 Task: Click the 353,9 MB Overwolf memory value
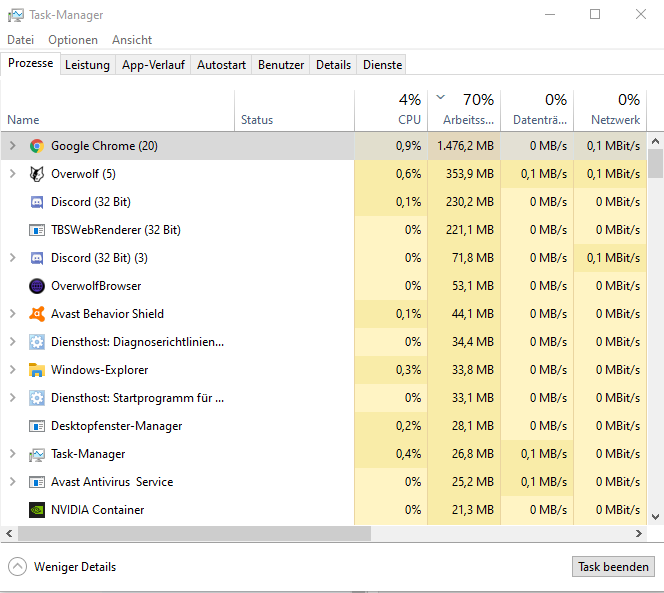click(x=470, y=174)
